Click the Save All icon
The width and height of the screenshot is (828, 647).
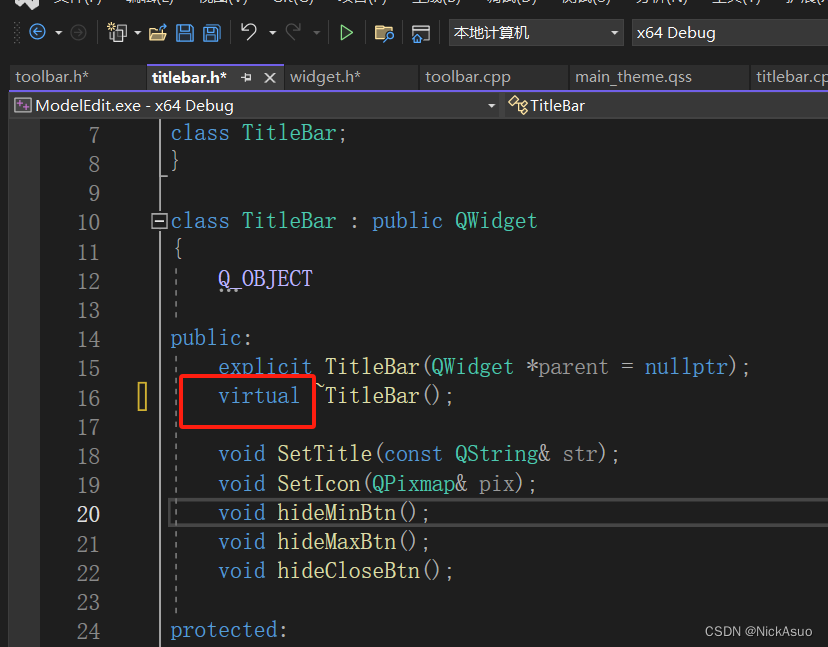pos(210,32)
